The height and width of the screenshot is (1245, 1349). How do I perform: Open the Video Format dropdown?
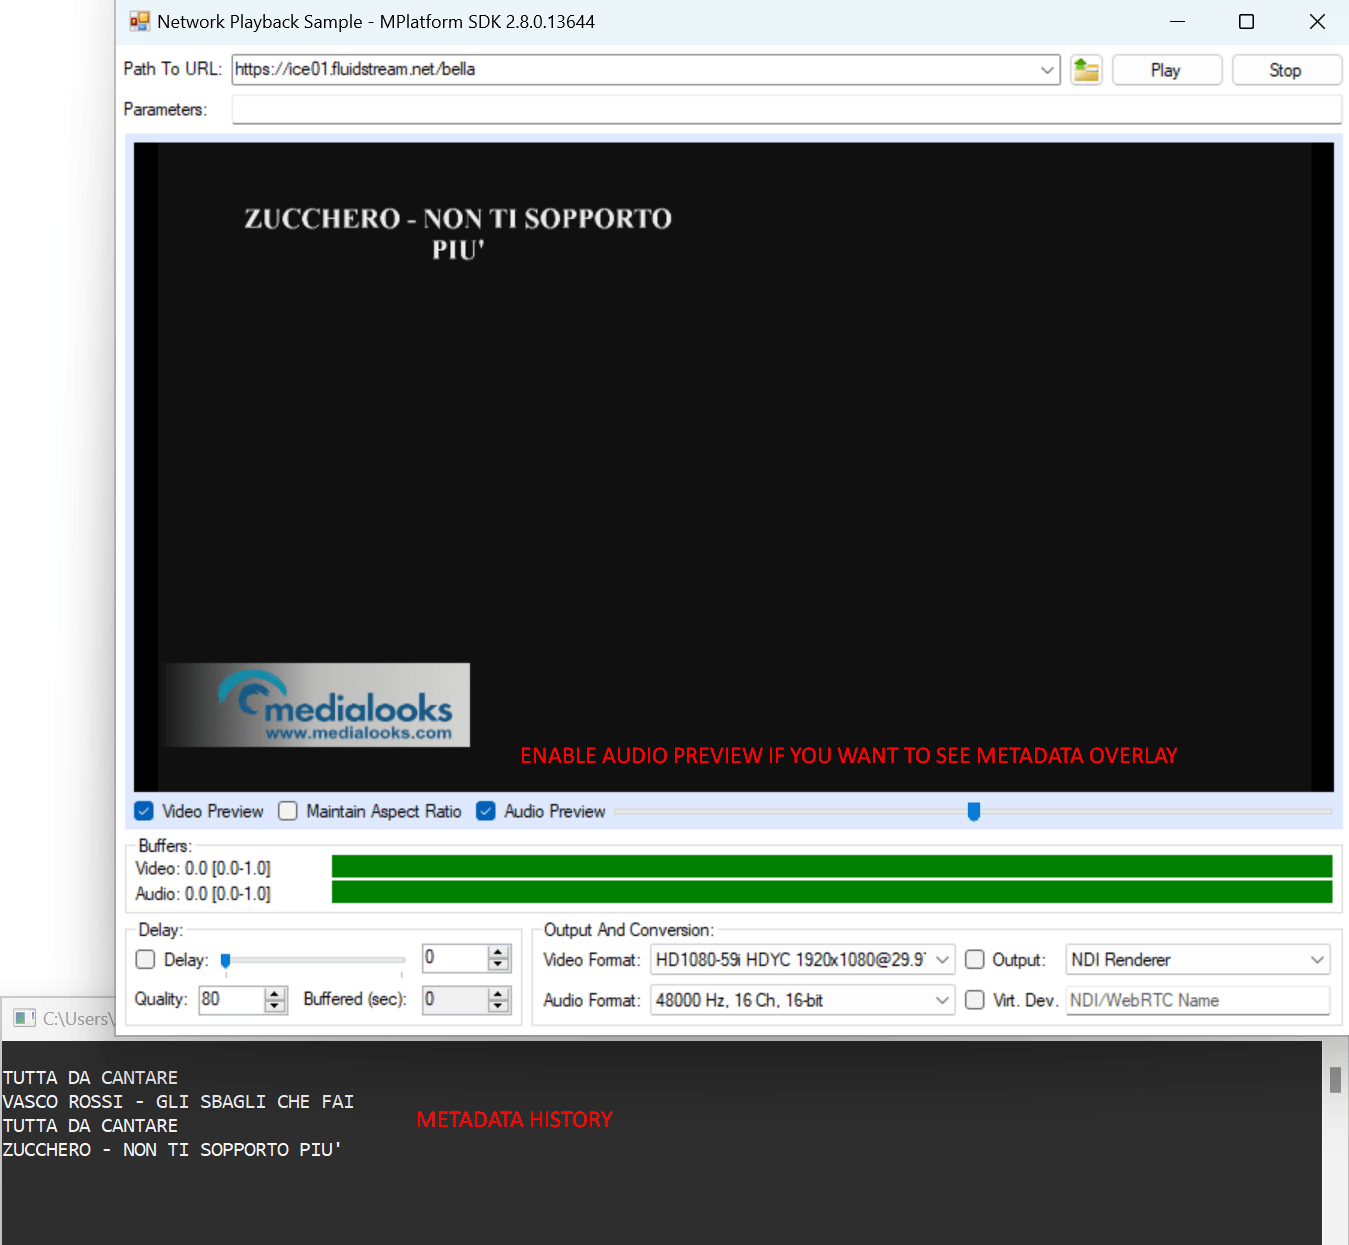coord(942,960)
